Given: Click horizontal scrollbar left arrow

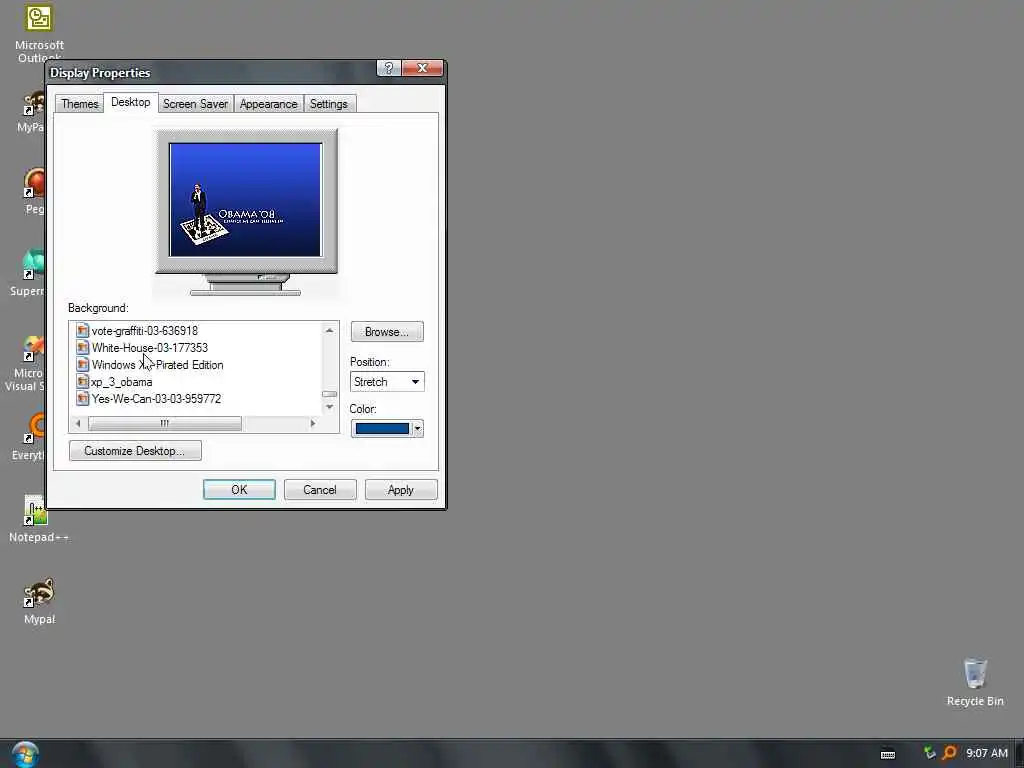Looking at the screenshot, I should pyautogui.click(x=78, y=423).
